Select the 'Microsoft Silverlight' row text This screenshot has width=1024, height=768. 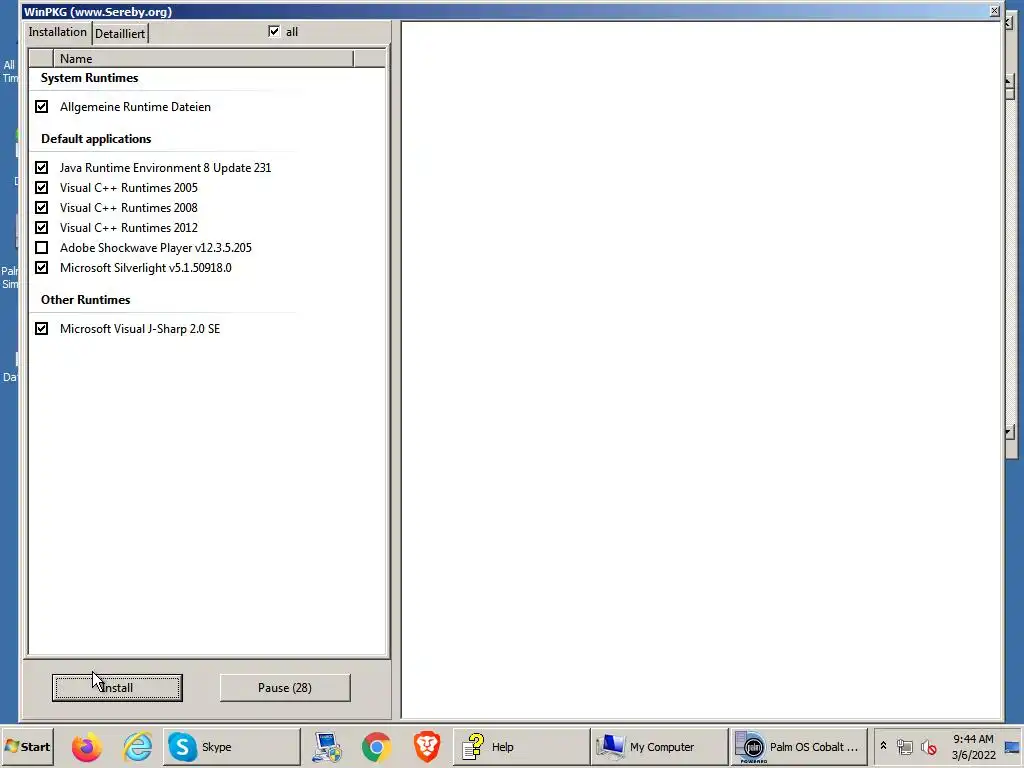coord(146,268)
